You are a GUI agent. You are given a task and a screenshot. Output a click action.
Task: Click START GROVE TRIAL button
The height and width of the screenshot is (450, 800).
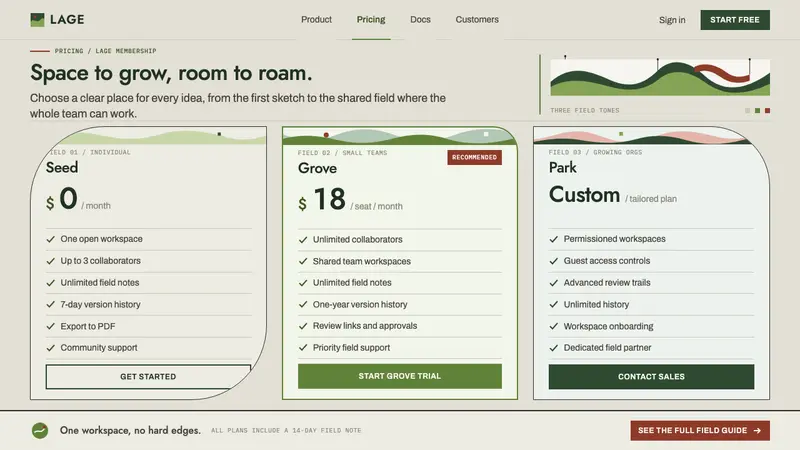[399, 376]
